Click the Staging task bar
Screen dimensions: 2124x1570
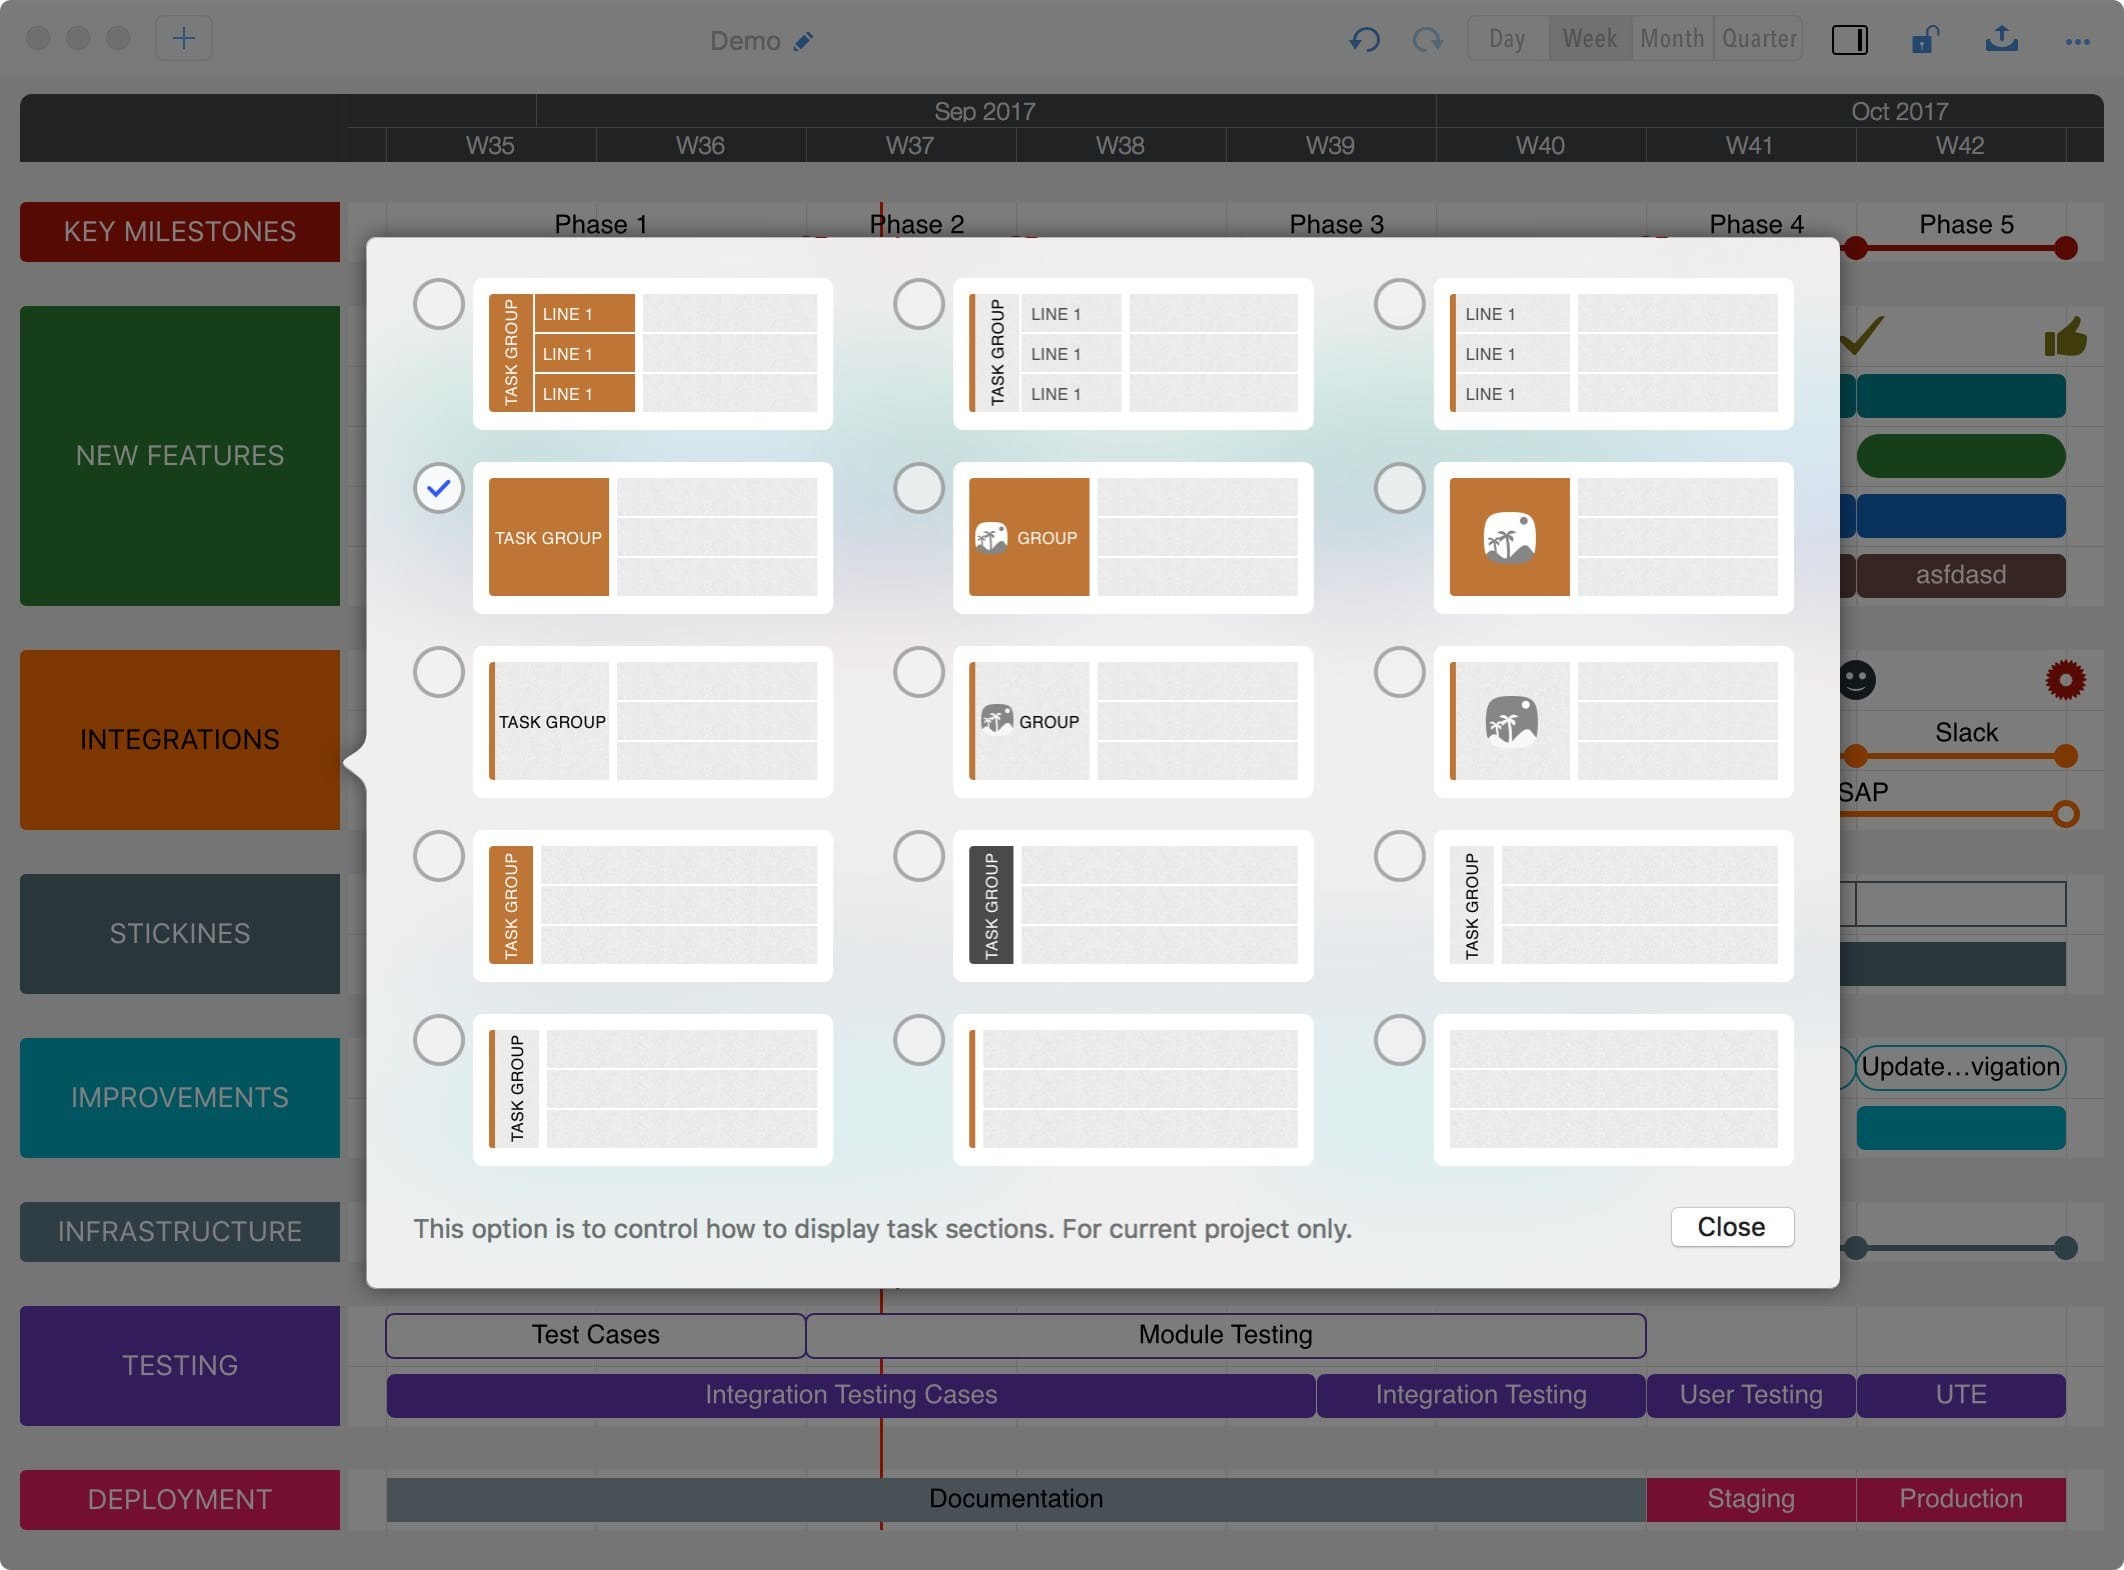click(1750, 1499)
